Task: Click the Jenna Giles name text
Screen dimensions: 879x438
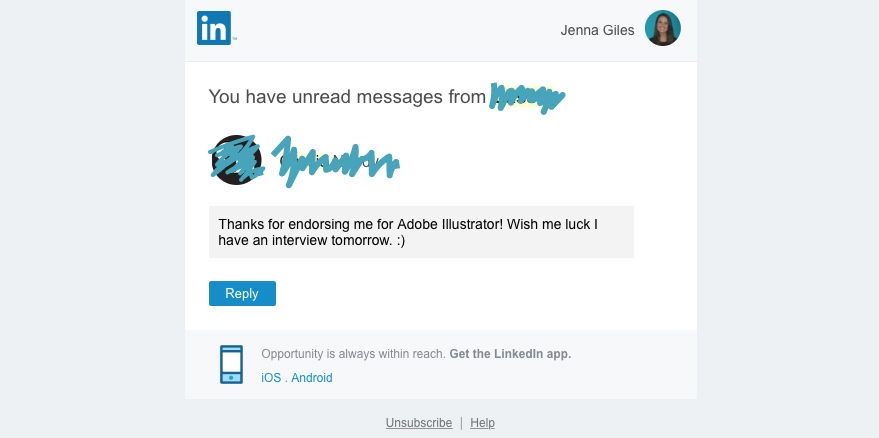Action: point(597,30)
